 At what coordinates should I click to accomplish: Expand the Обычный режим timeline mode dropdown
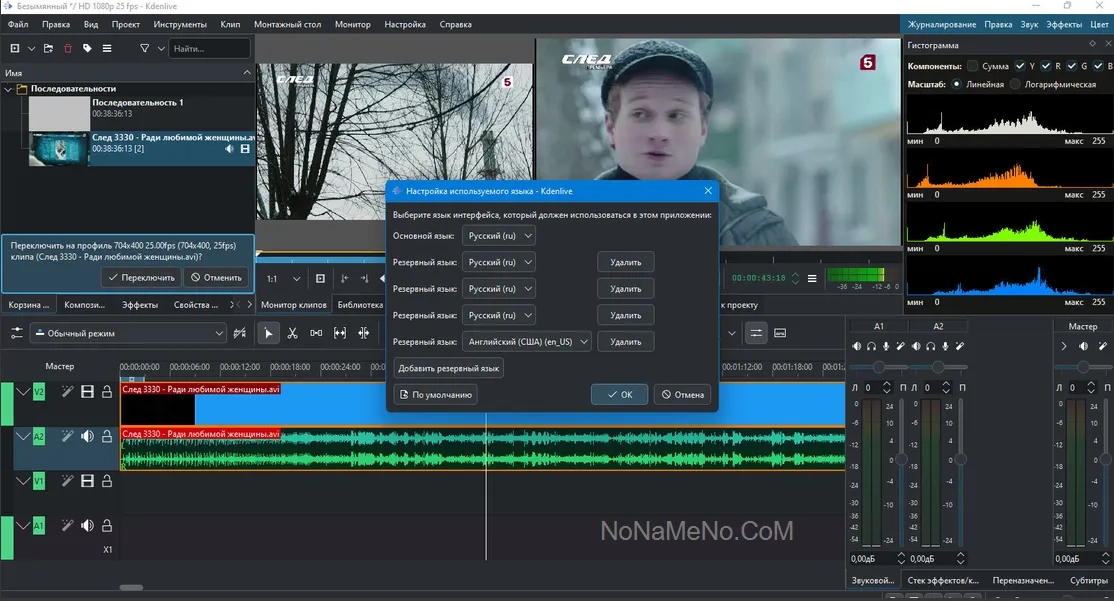[128, 333]
